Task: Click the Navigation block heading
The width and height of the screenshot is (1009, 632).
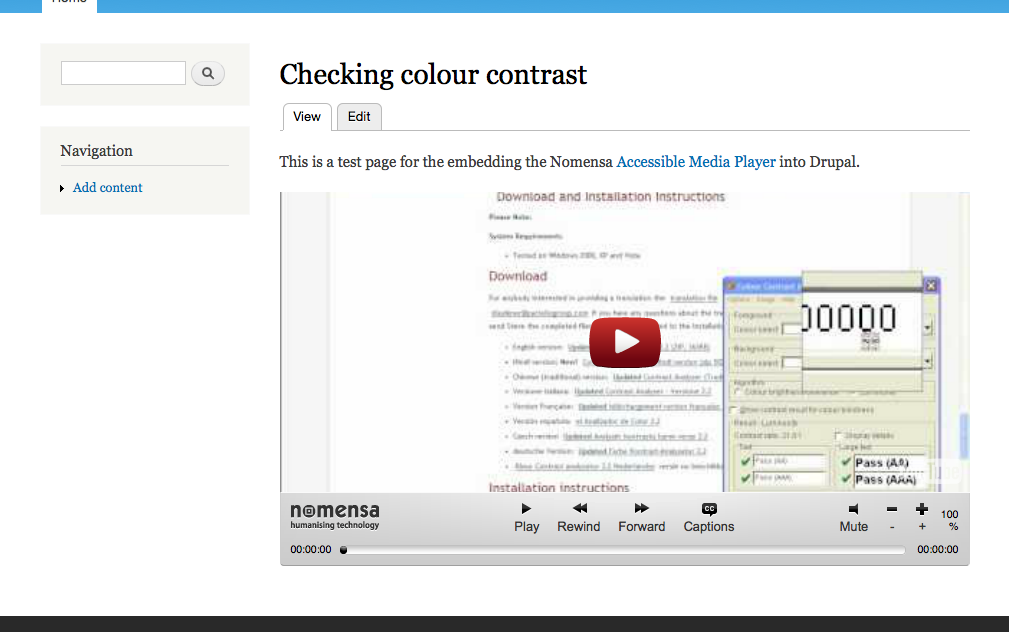Action: point(97,151)
